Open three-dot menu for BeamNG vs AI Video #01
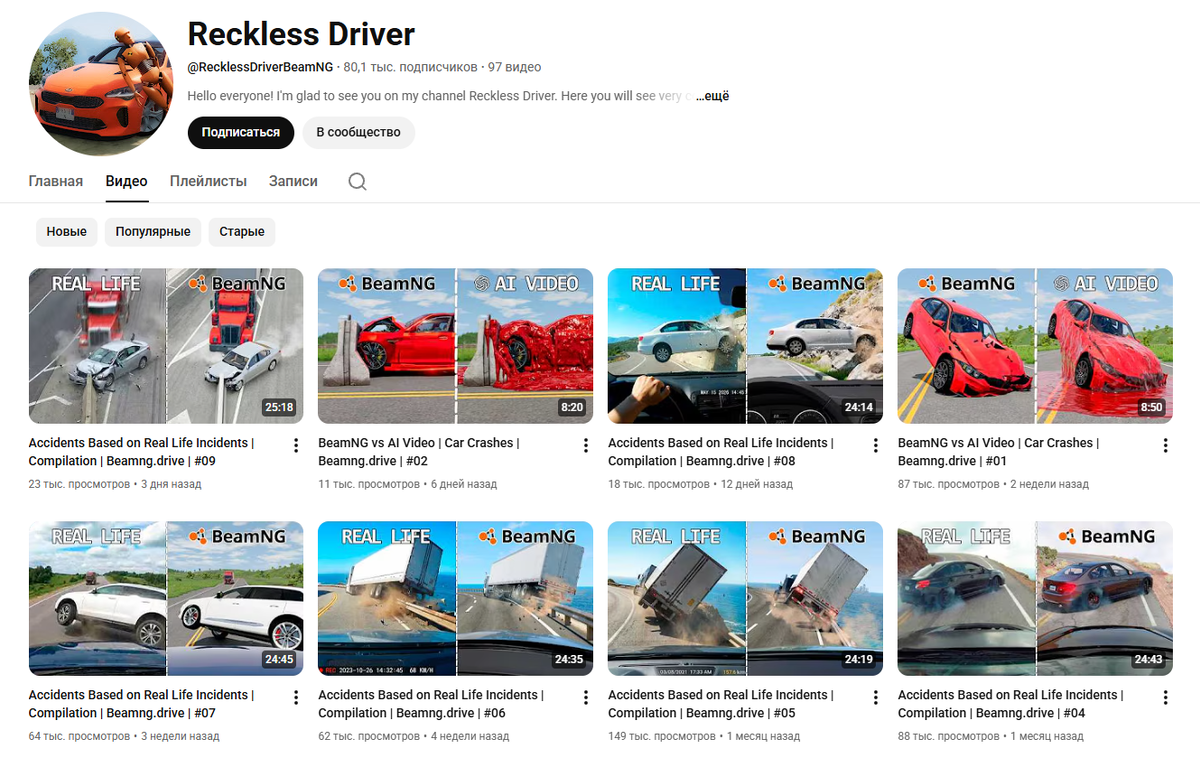The height and width of the screenshot is (758, 1200). tap(1165, 445)
